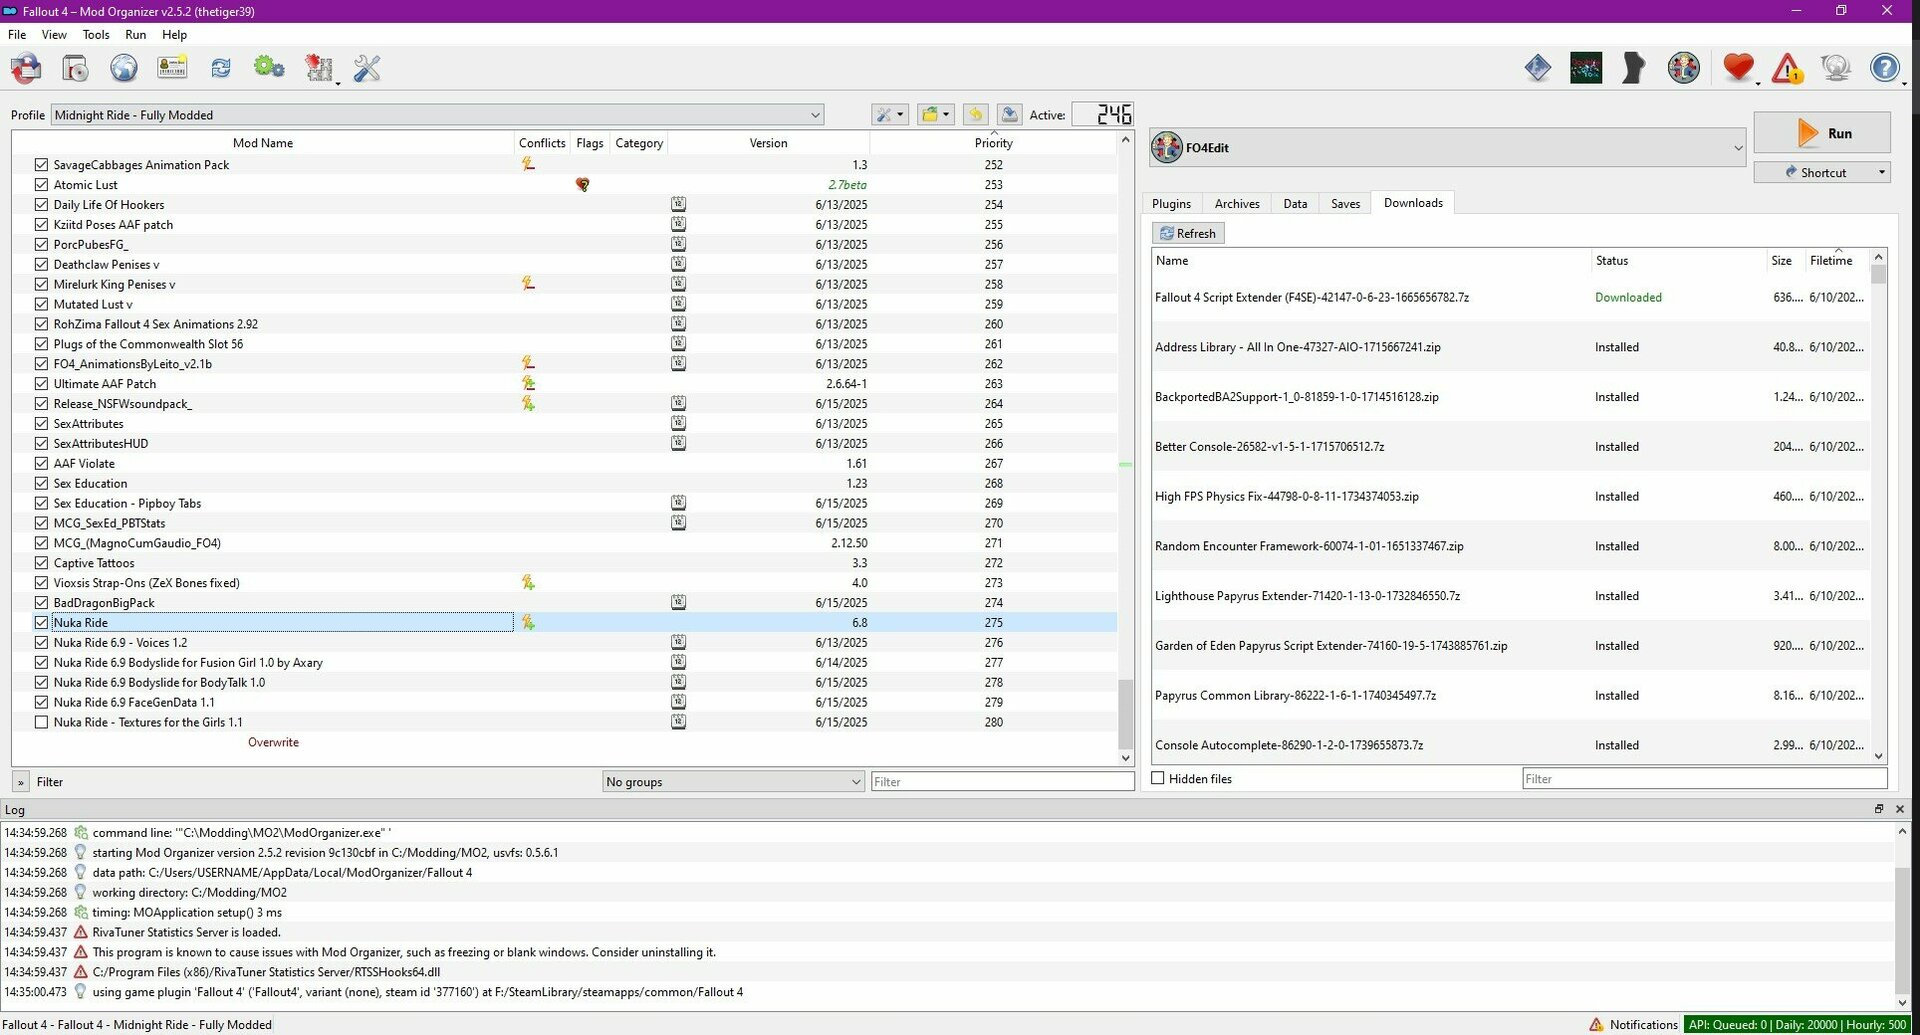Open the instance manager icon
1920x1035 pixels.
pos(26,68)
